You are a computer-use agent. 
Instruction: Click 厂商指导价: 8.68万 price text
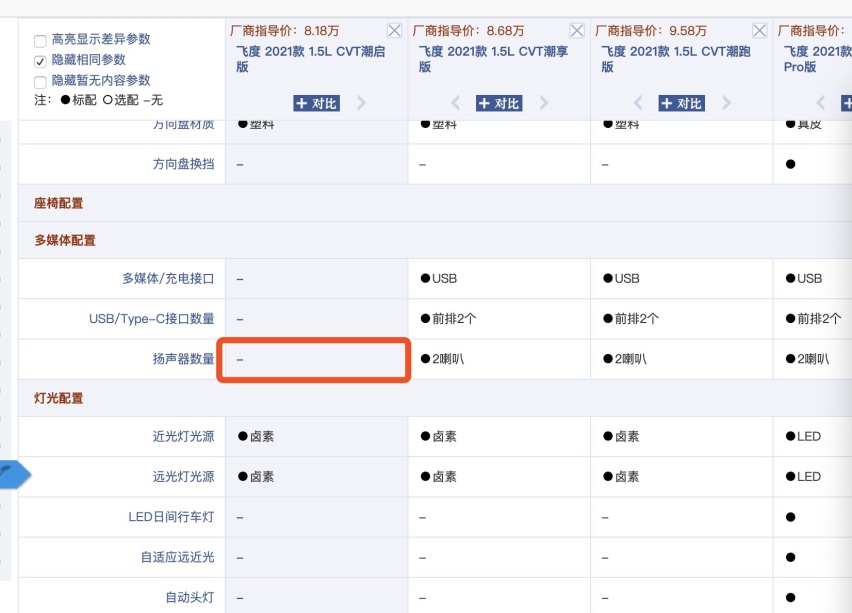pos(467,30)
